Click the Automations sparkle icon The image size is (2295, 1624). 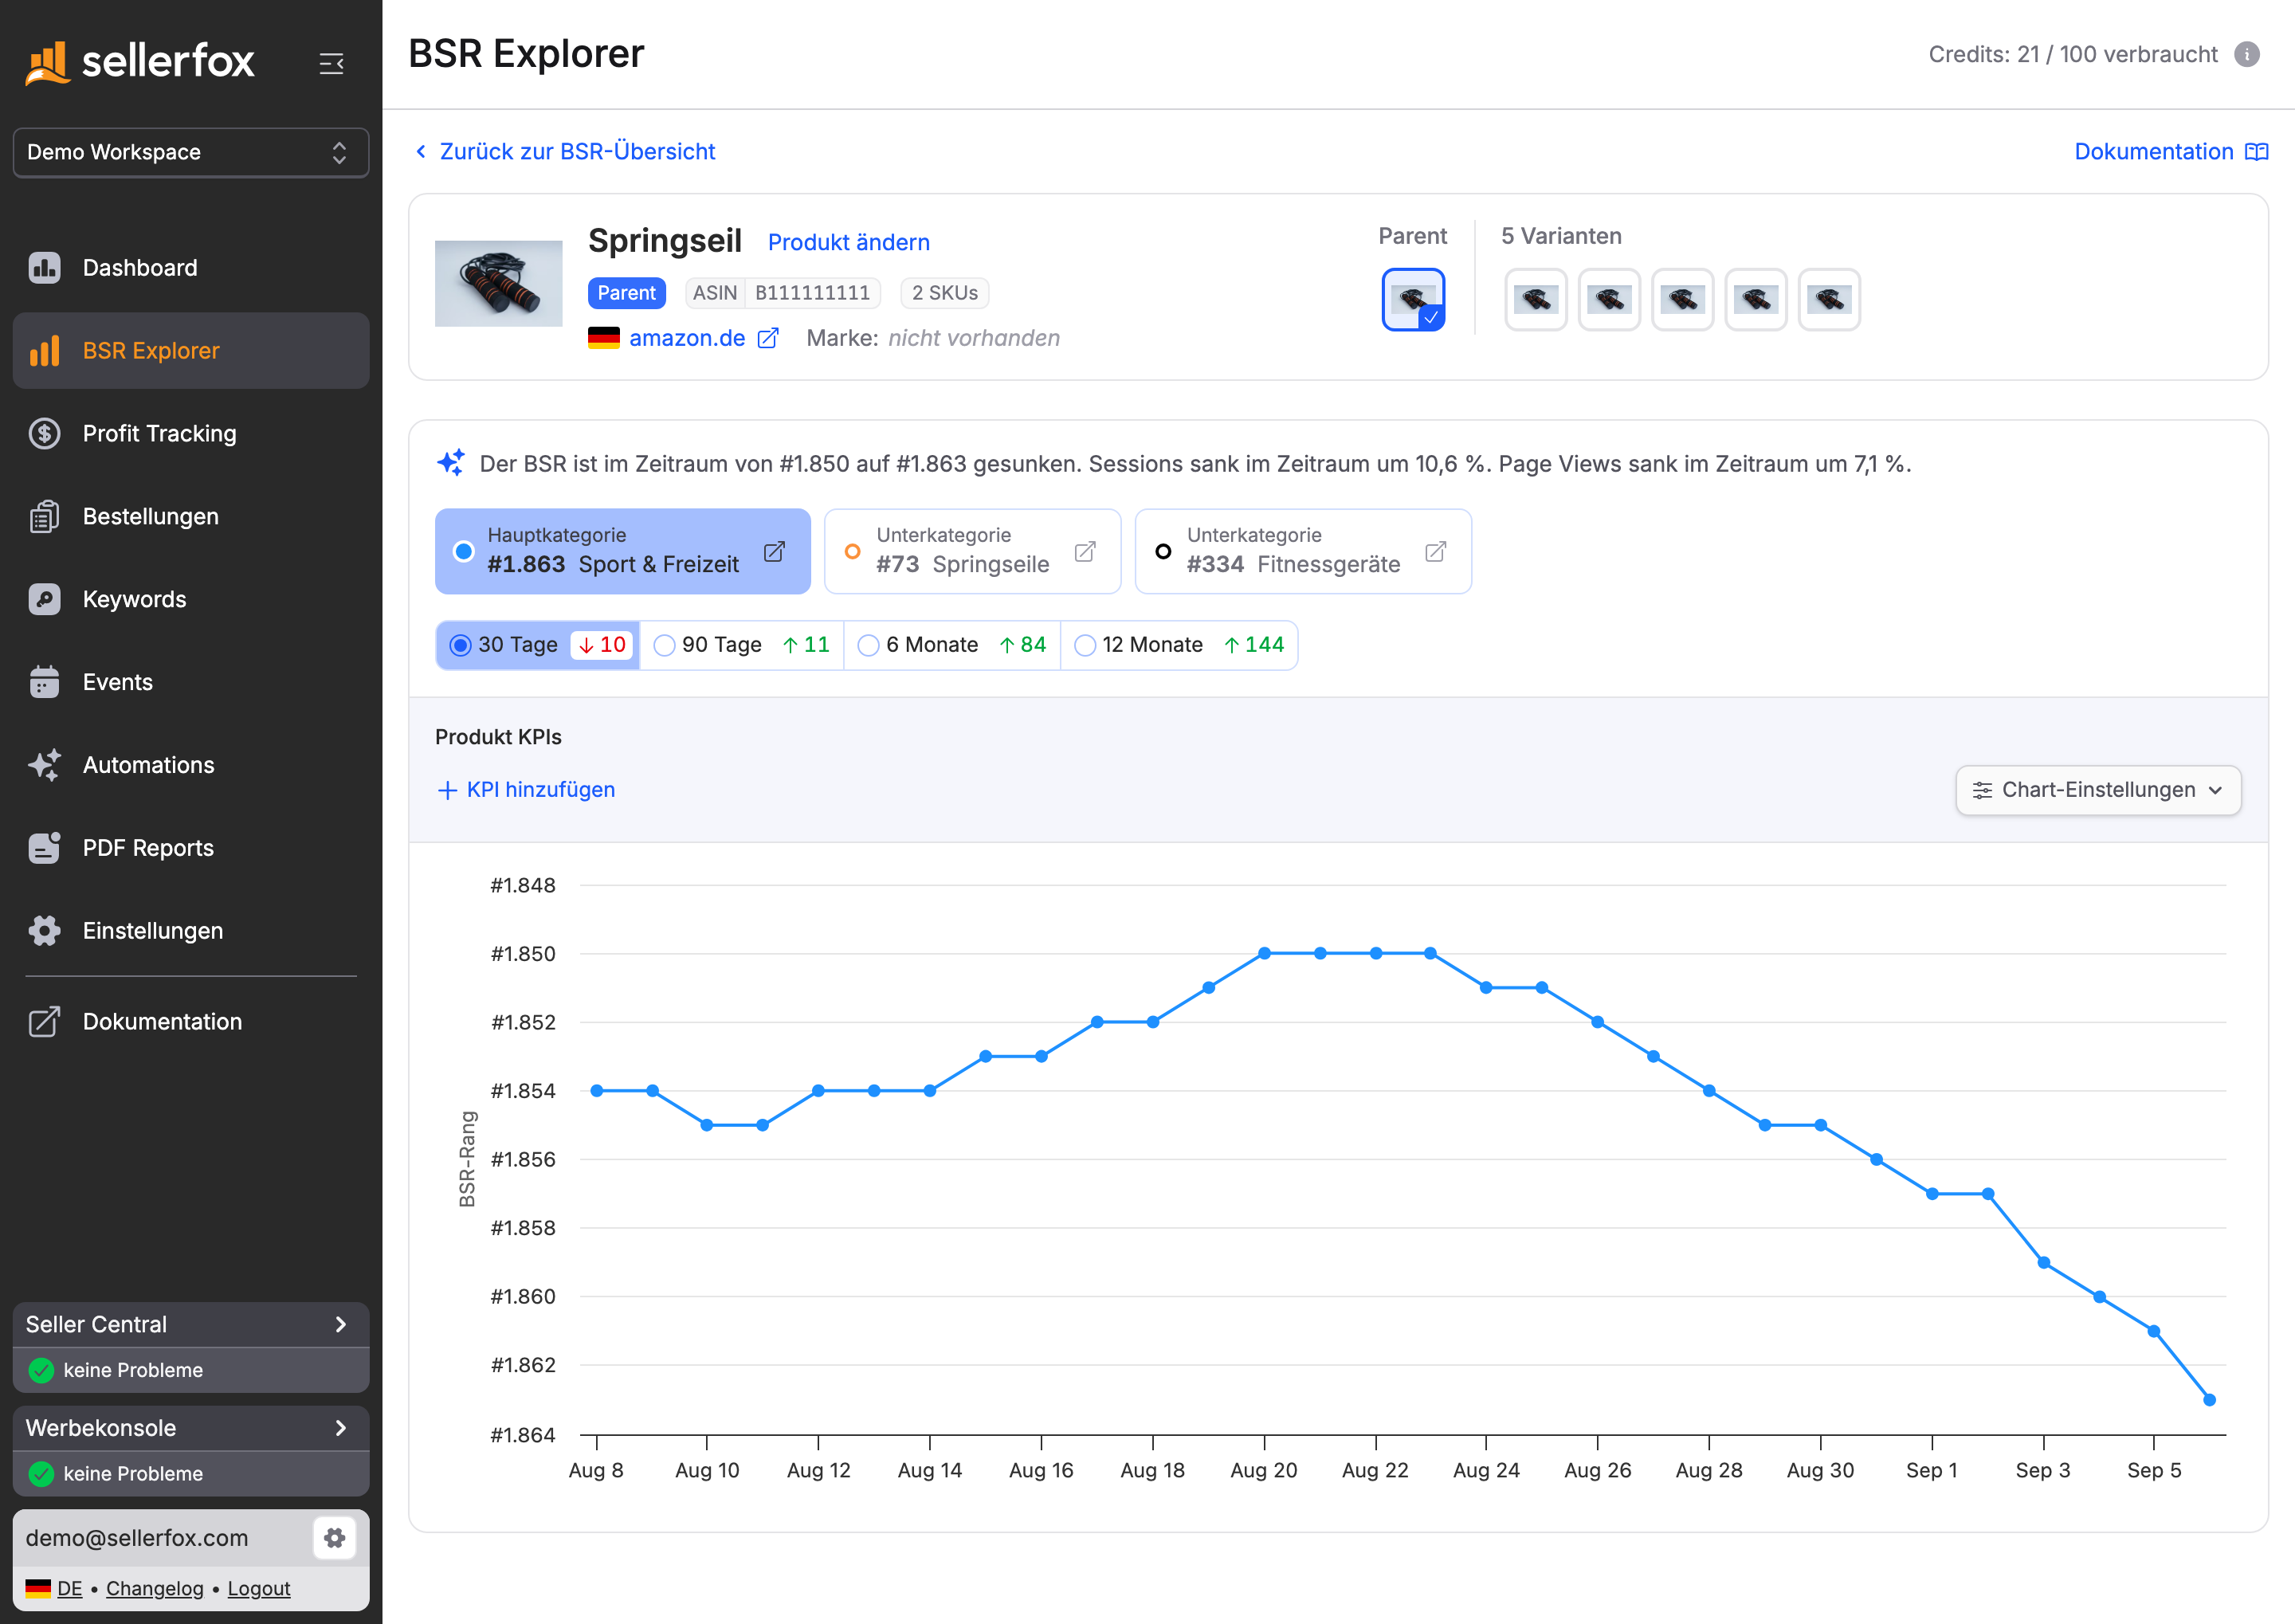coord(45,765)
